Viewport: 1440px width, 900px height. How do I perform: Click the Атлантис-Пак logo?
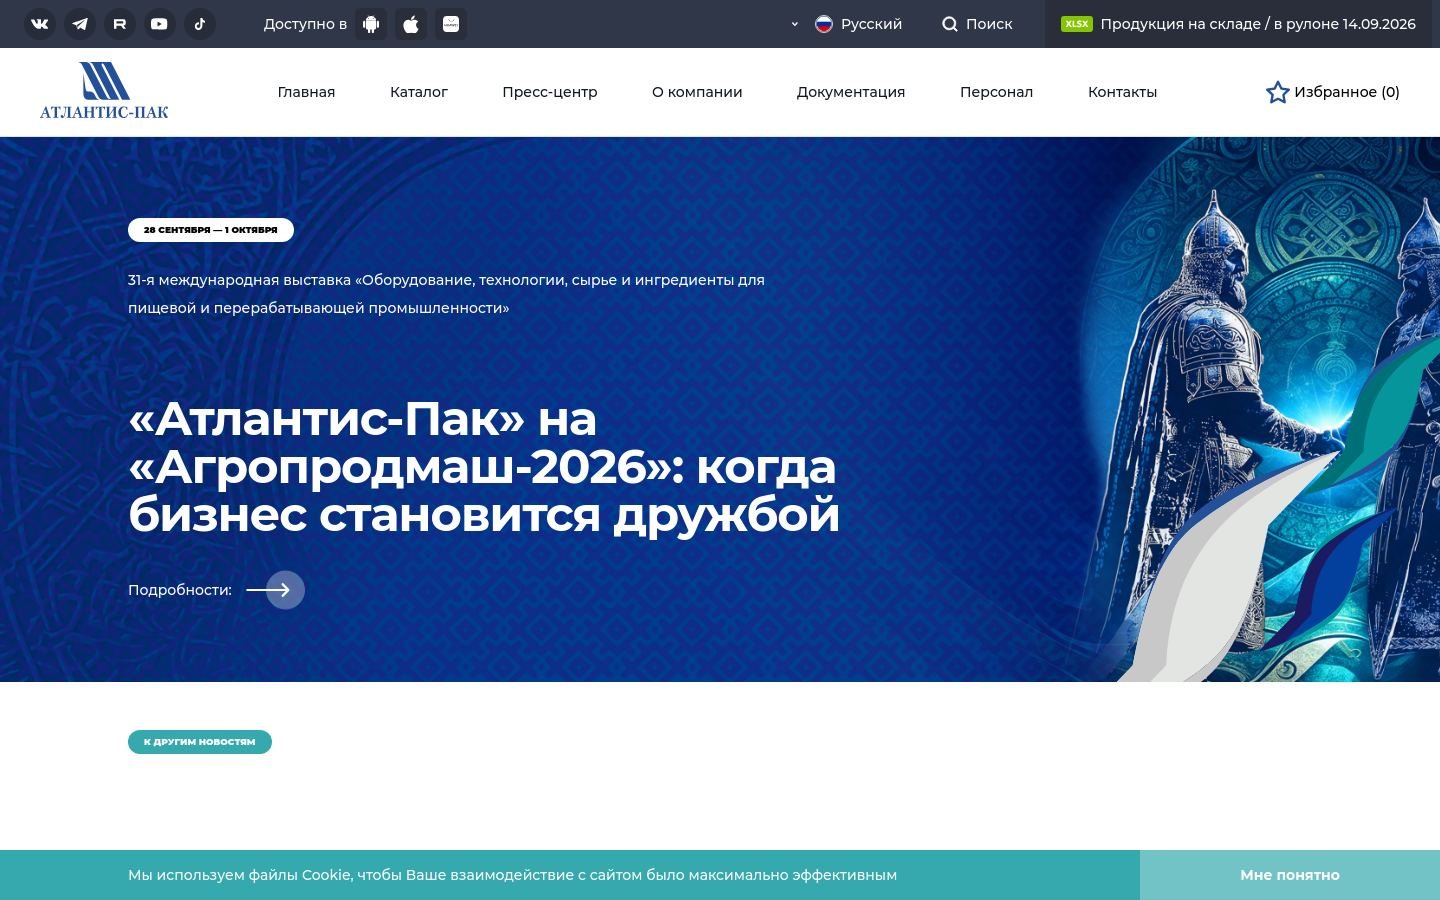[x=104, y=91]
